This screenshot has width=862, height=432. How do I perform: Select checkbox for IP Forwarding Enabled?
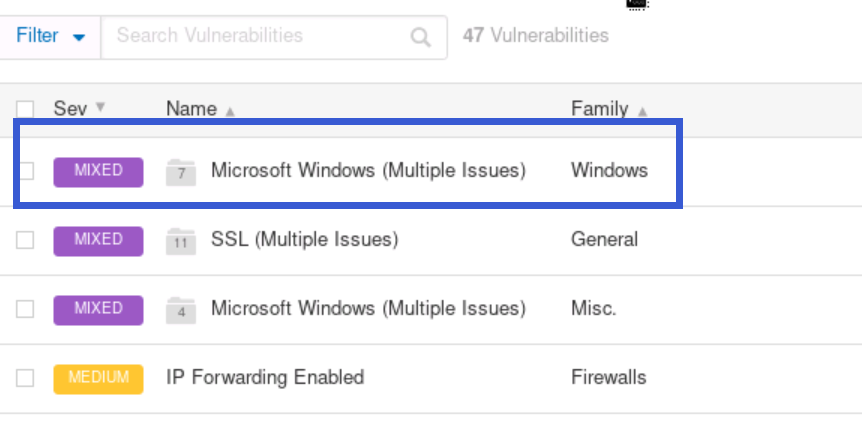click(x=26, y=378)
